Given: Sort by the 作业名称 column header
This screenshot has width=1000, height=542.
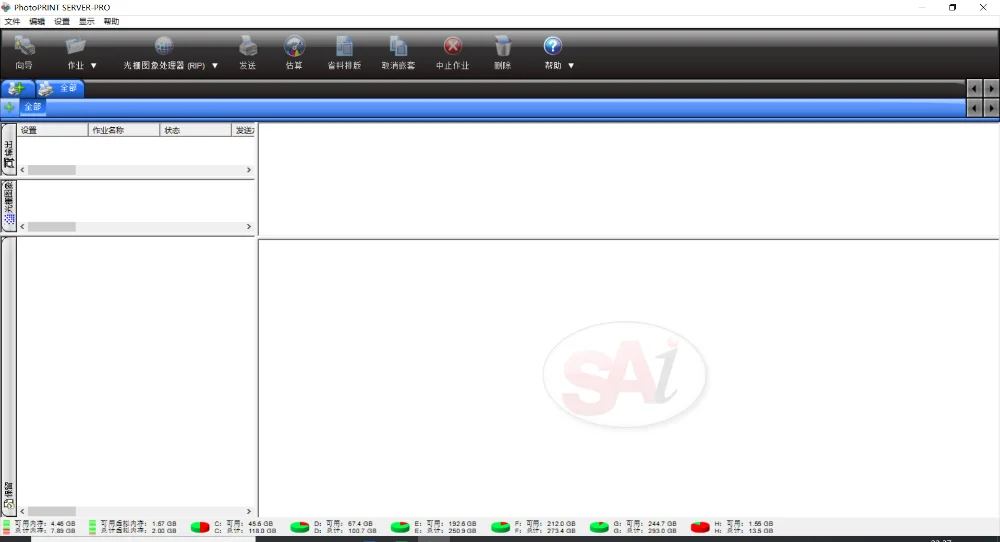Looking at the screenshot, I should 124,130.
